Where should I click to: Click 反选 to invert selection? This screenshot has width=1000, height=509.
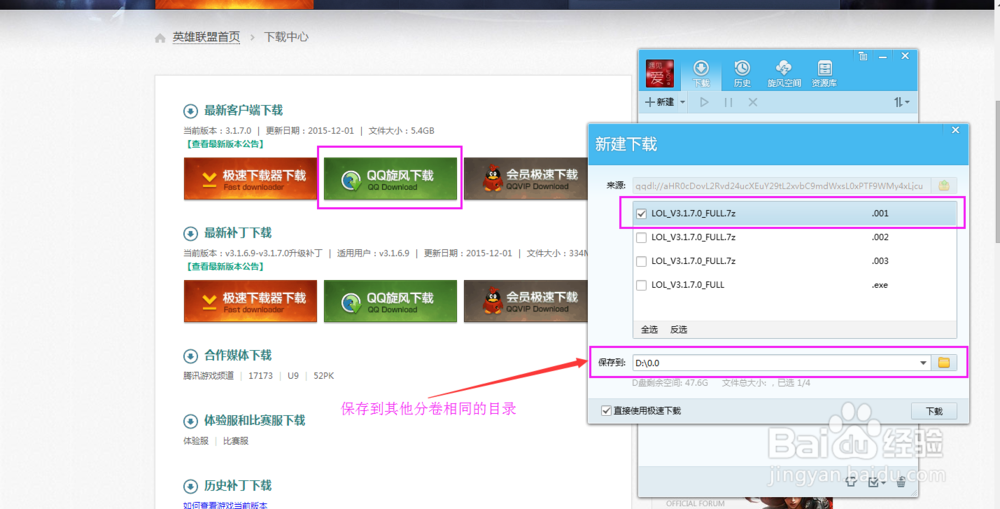tap(679, 330)
